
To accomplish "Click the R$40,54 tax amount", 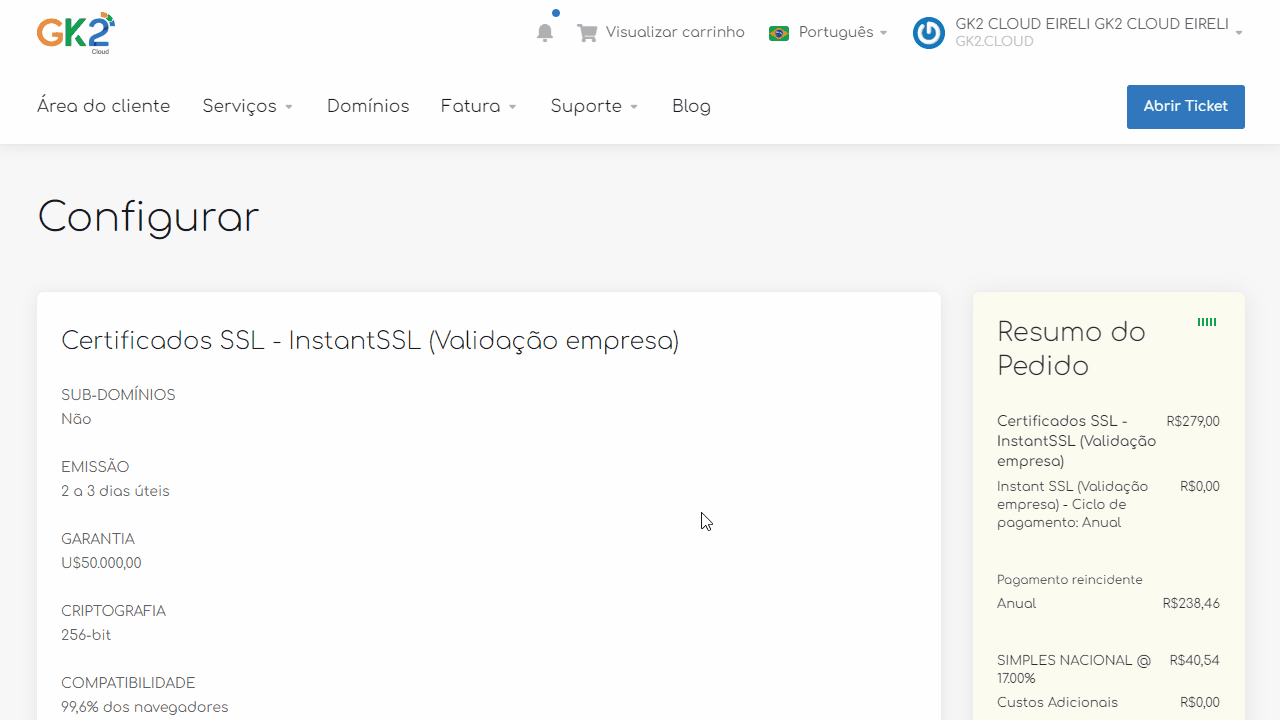I will (x=1194, y=661).
